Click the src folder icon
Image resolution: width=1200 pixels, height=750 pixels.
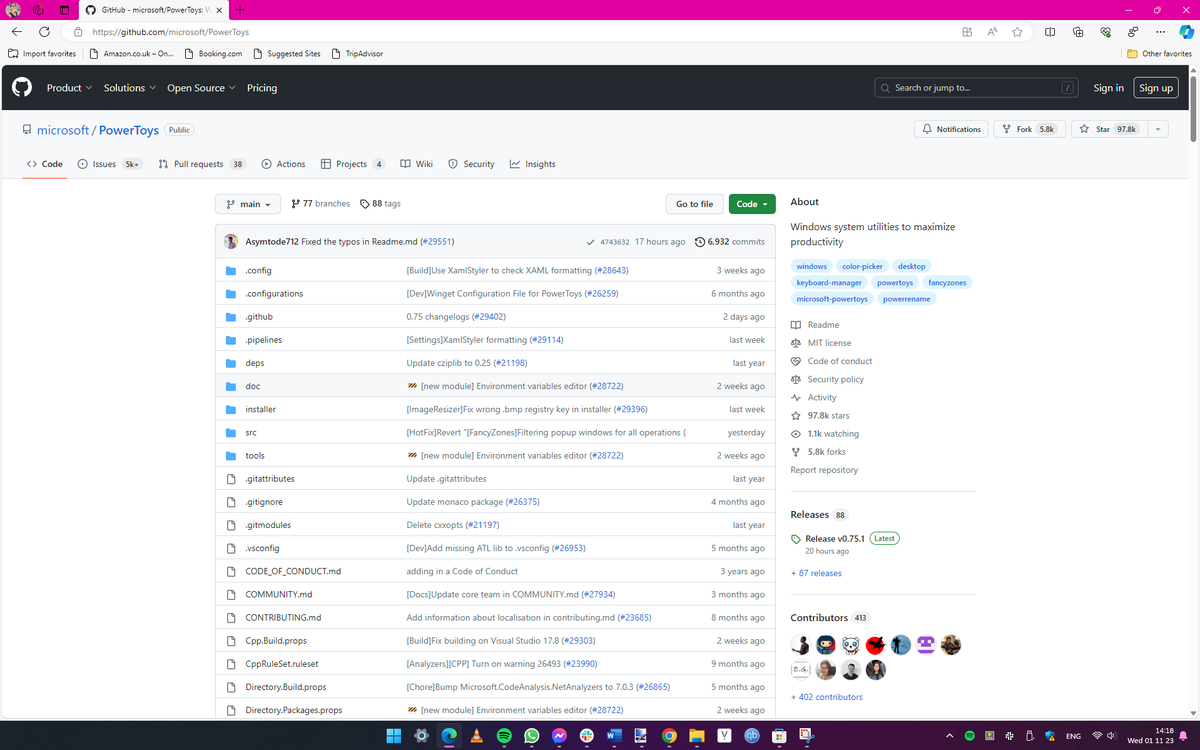tap(231, 432)
